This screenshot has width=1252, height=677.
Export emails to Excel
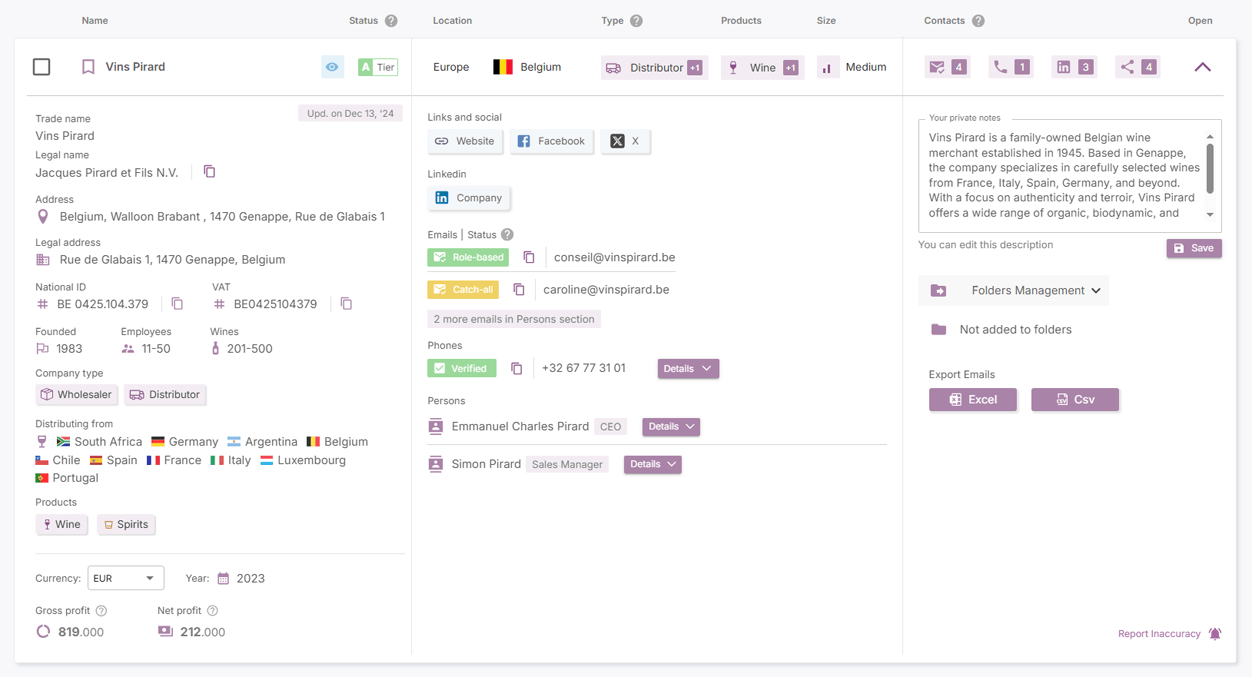tap(973, 399)
